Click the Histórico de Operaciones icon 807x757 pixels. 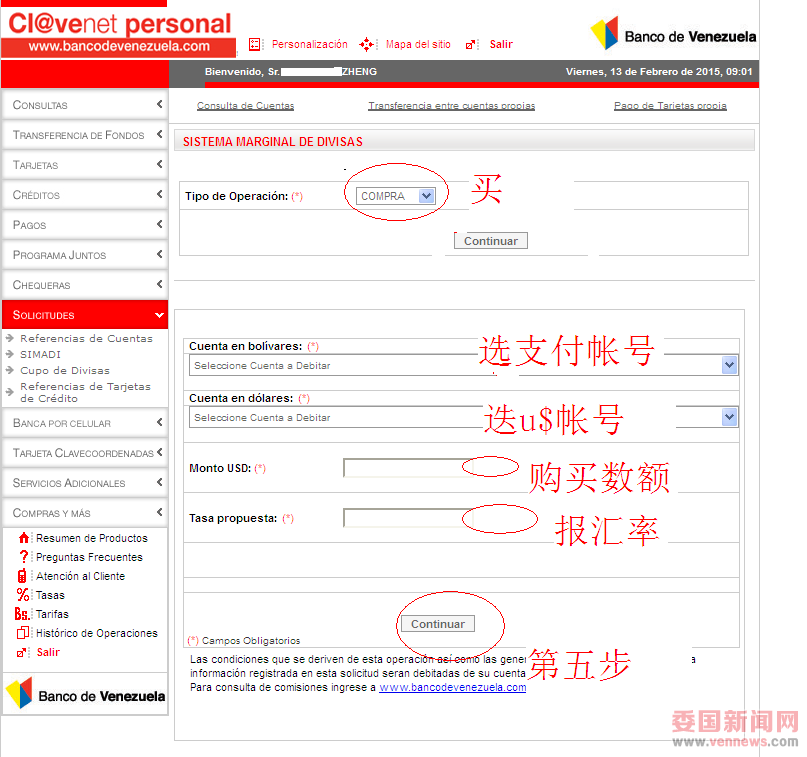pos(23,633)
